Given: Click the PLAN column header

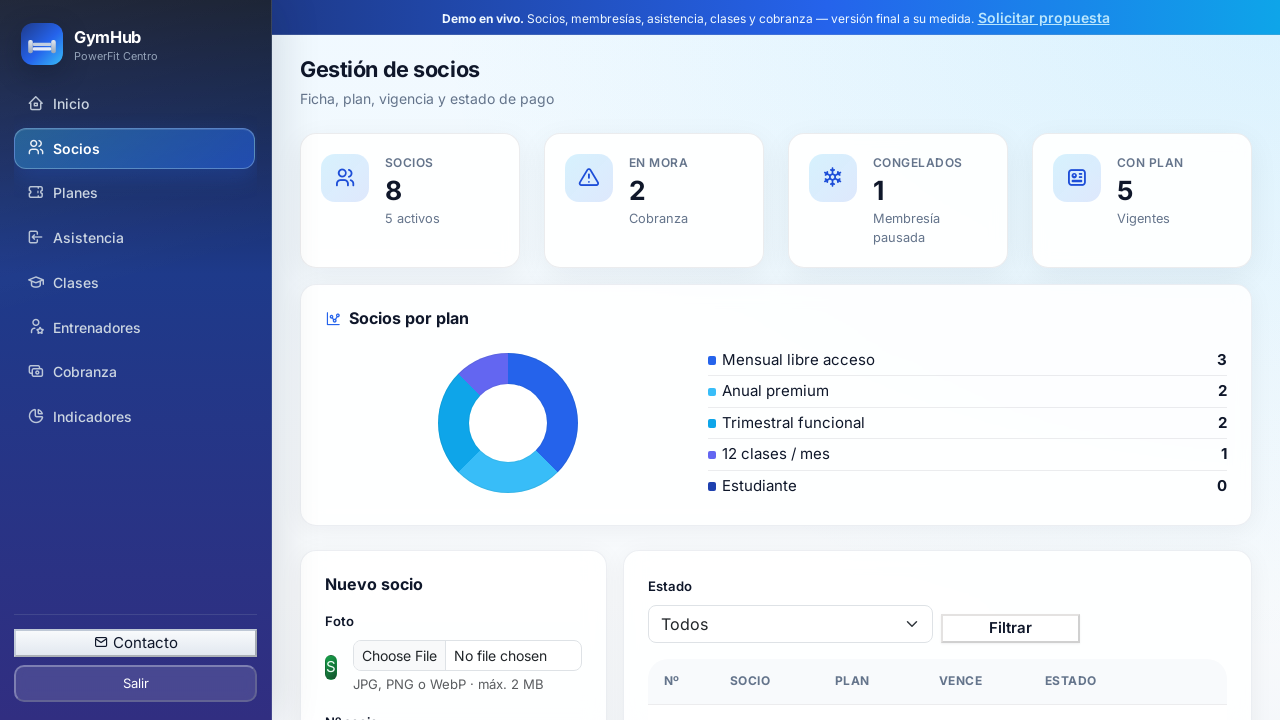Looking at the screenshot, I should pyautogui.click(x=852, y=681).
